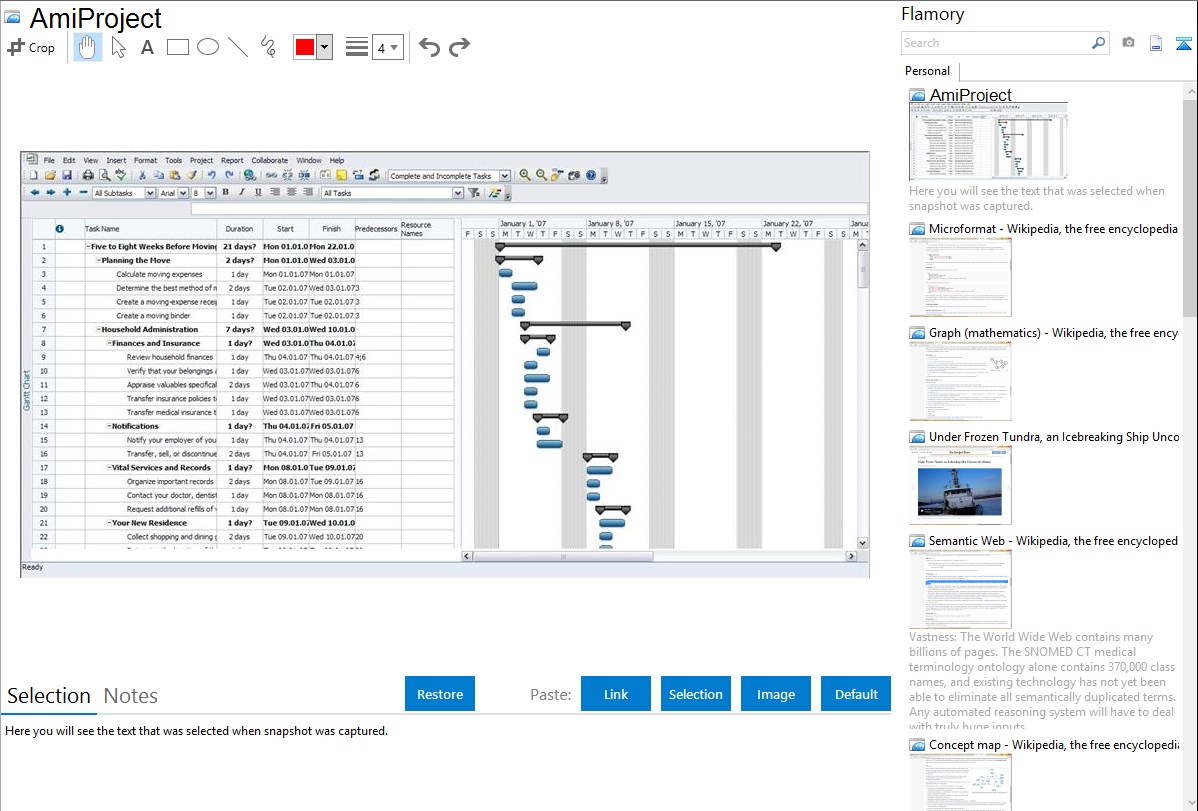Choose the arrow pointer tool
This screenshot has width=1198, height=811.
[118, 47]
